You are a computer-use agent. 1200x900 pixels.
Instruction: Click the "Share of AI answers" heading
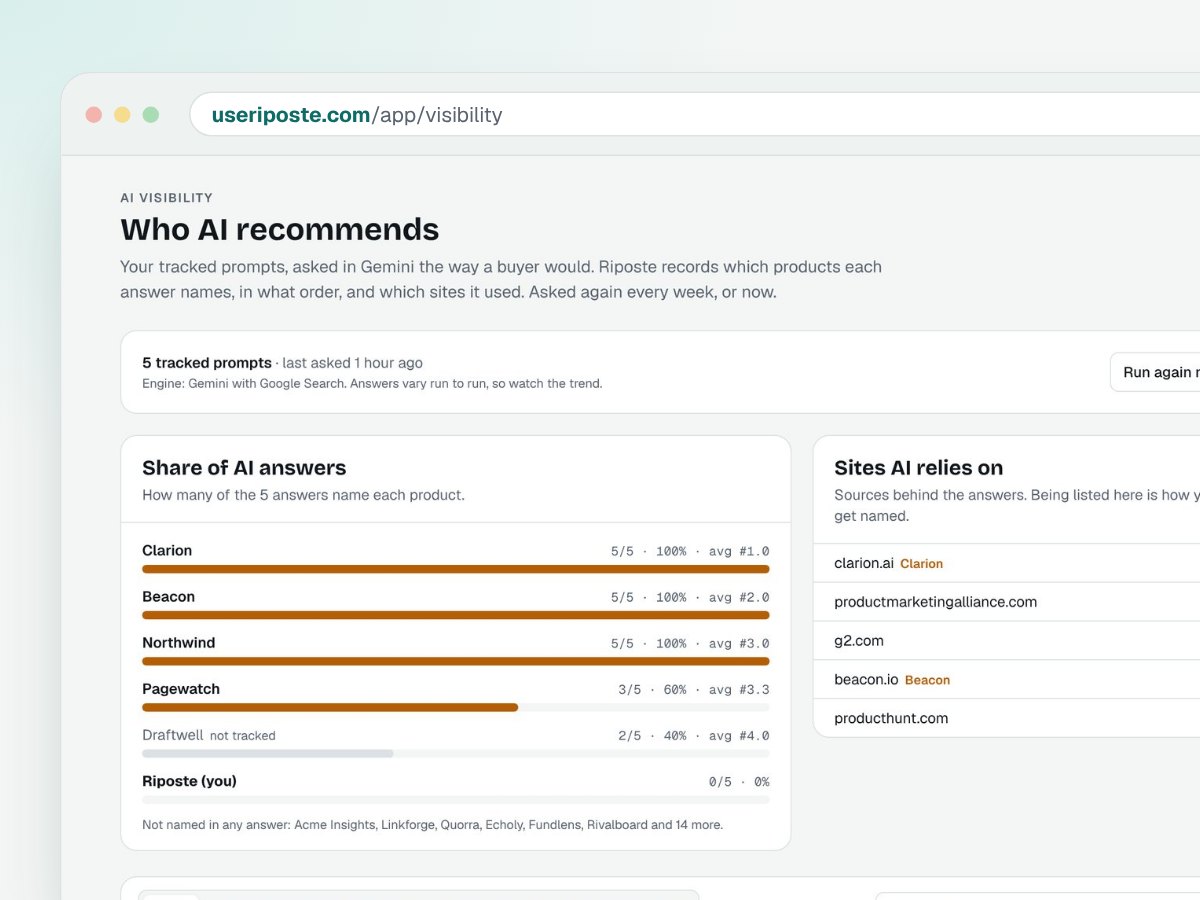[x=244, y=467]
